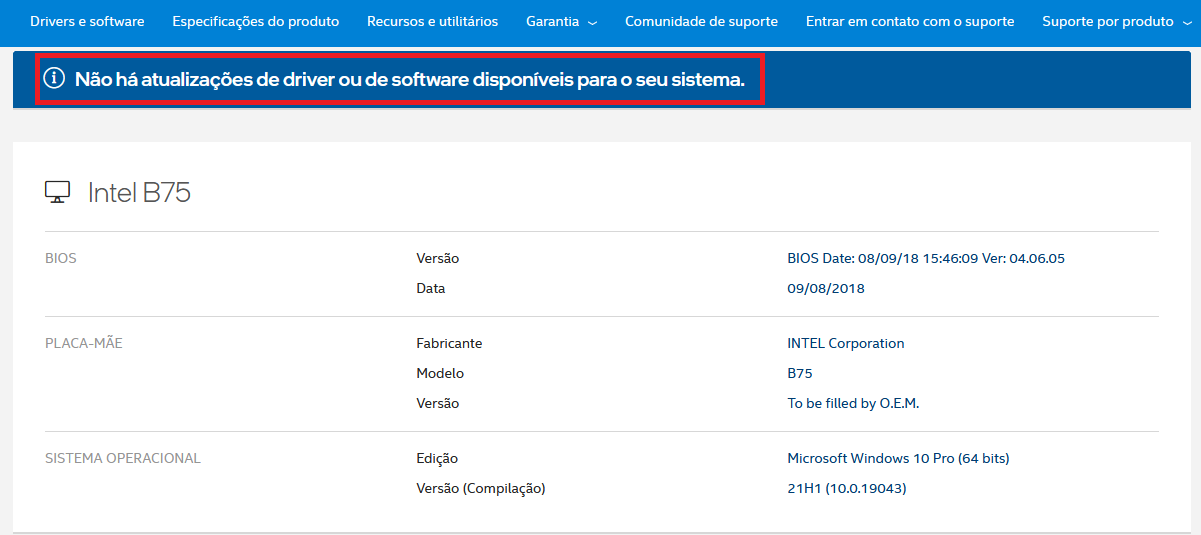Click the PLACA-MÃE section label
Viewport: 1201px width, 535px height.
[84, 343]
